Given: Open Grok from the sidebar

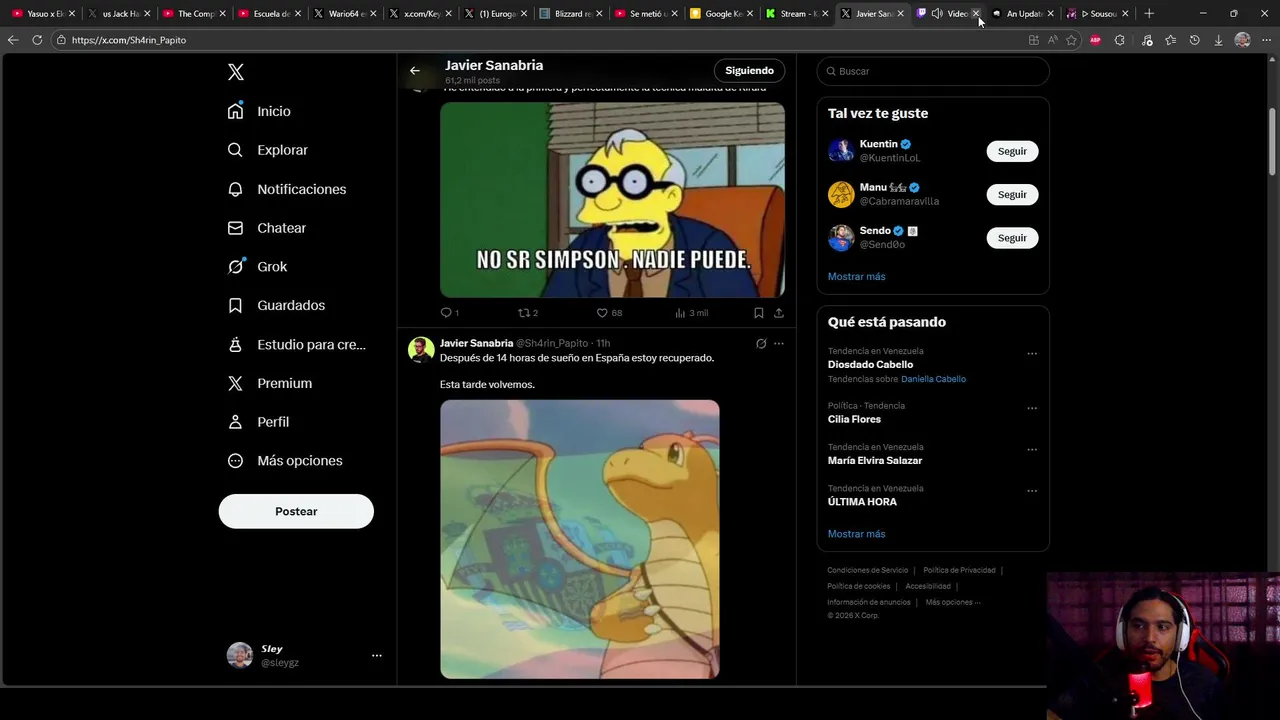Looking at the screenshot, I should click(x=258, y=267).
